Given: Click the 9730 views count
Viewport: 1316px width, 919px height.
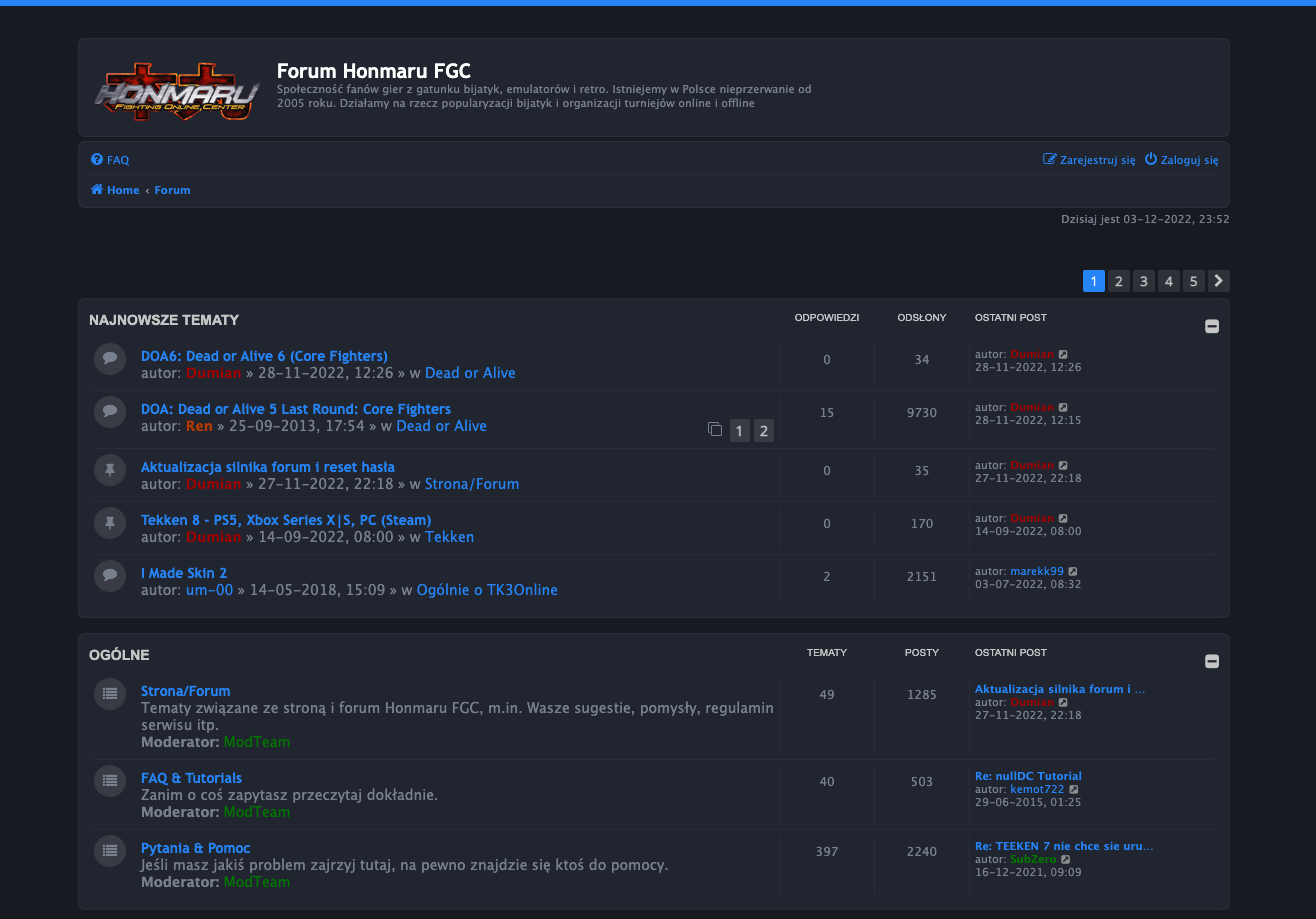Looking at the screenshot, I should point(922,413).
